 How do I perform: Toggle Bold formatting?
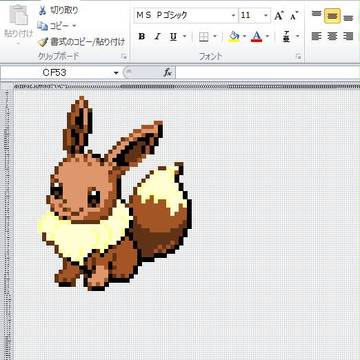(x=142, y=36)
